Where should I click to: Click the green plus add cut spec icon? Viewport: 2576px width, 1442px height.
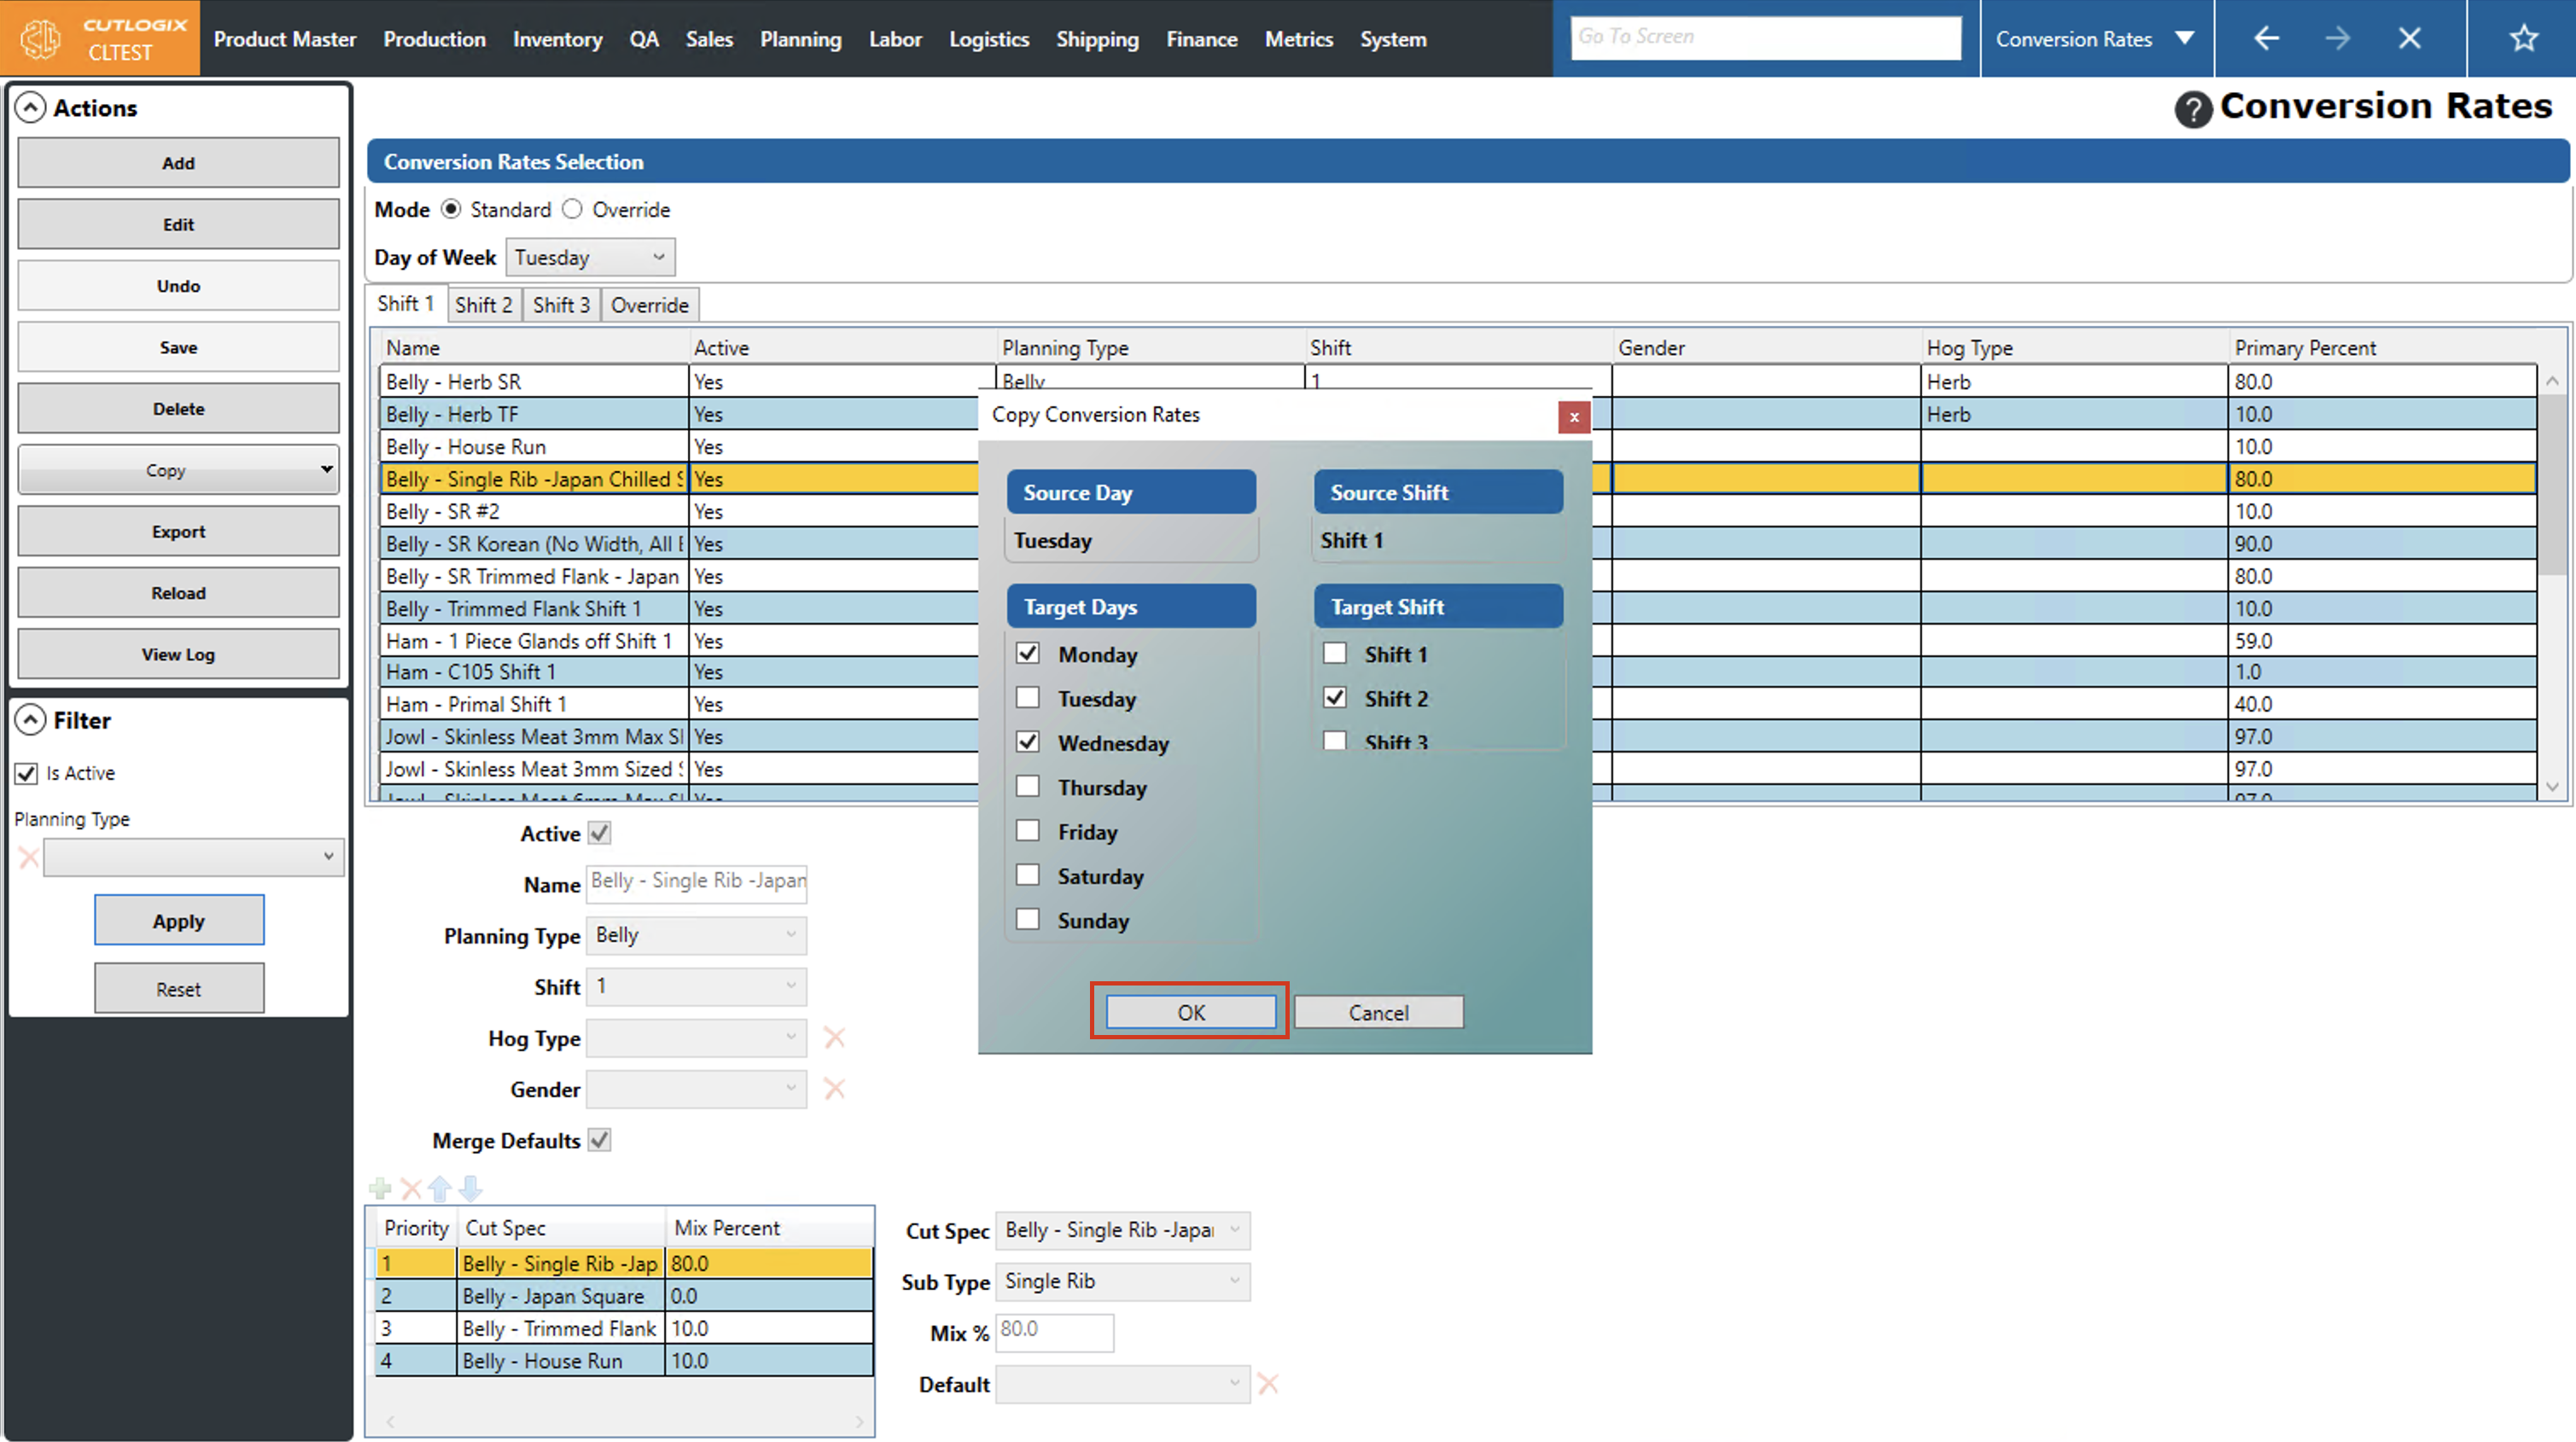[x=380, y=1188]
